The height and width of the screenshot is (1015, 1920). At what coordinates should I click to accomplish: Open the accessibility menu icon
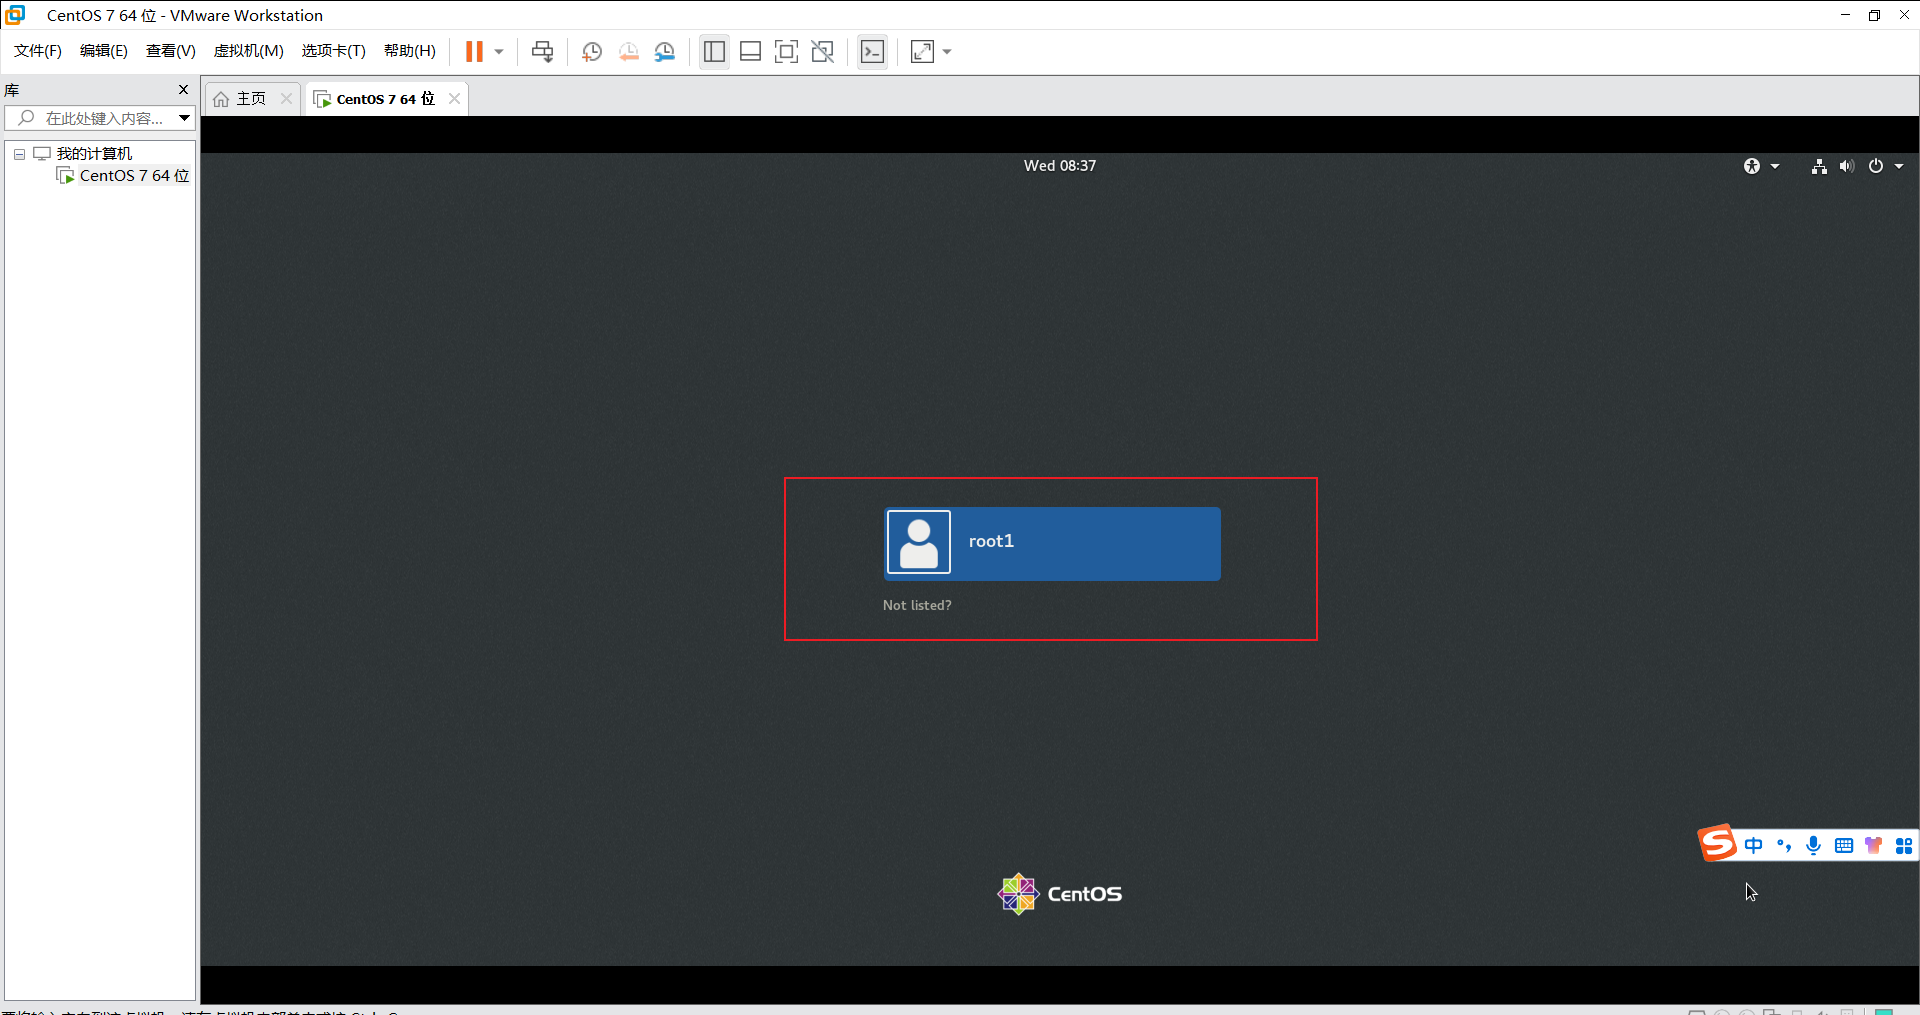pyautogui.click(x=1752, y=166)
